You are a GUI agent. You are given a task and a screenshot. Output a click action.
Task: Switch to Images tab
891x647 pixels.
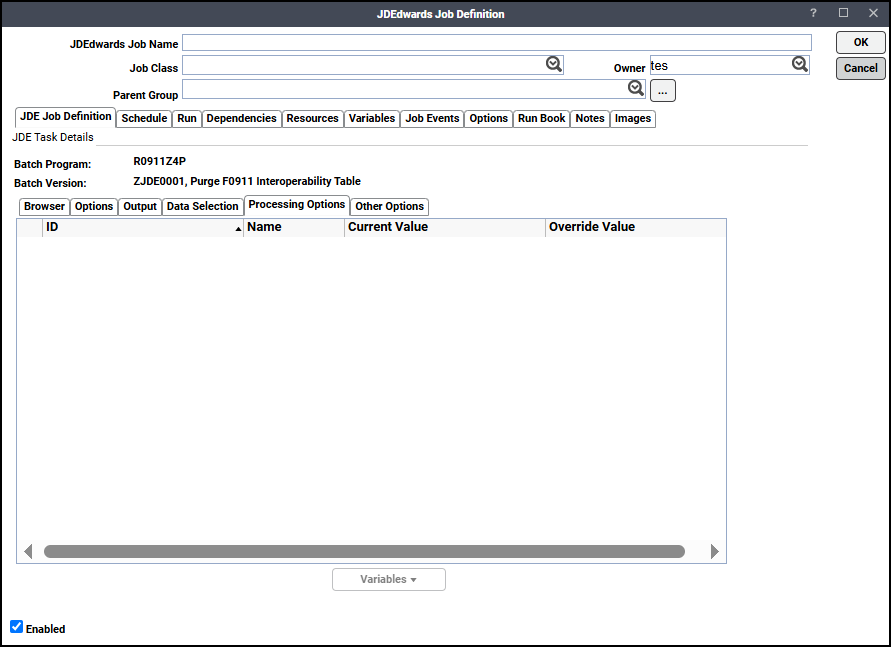[633, 118]
